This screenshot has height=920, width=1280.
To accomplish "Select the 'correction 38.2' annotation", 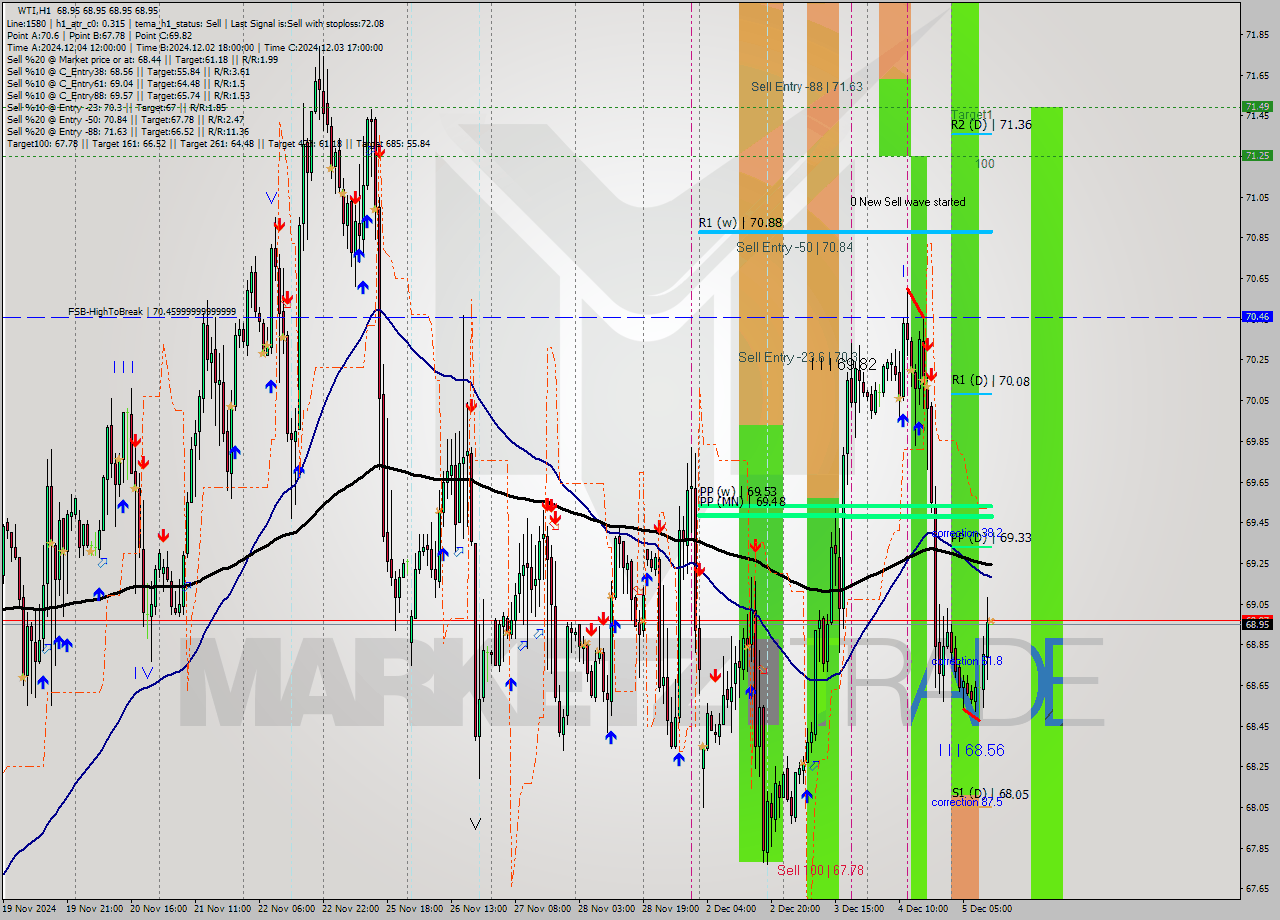I will click(967, 533).
